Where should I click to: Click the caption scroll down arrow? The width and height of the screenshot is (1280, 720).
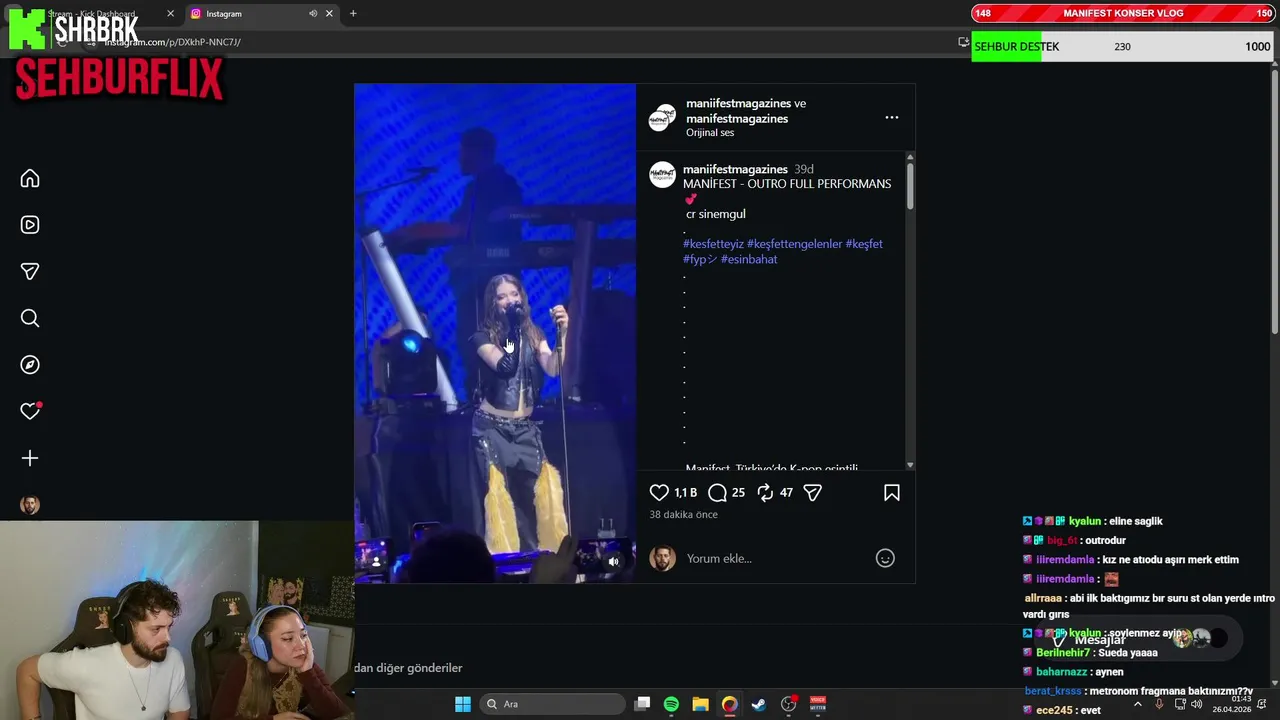coord(910,465)
